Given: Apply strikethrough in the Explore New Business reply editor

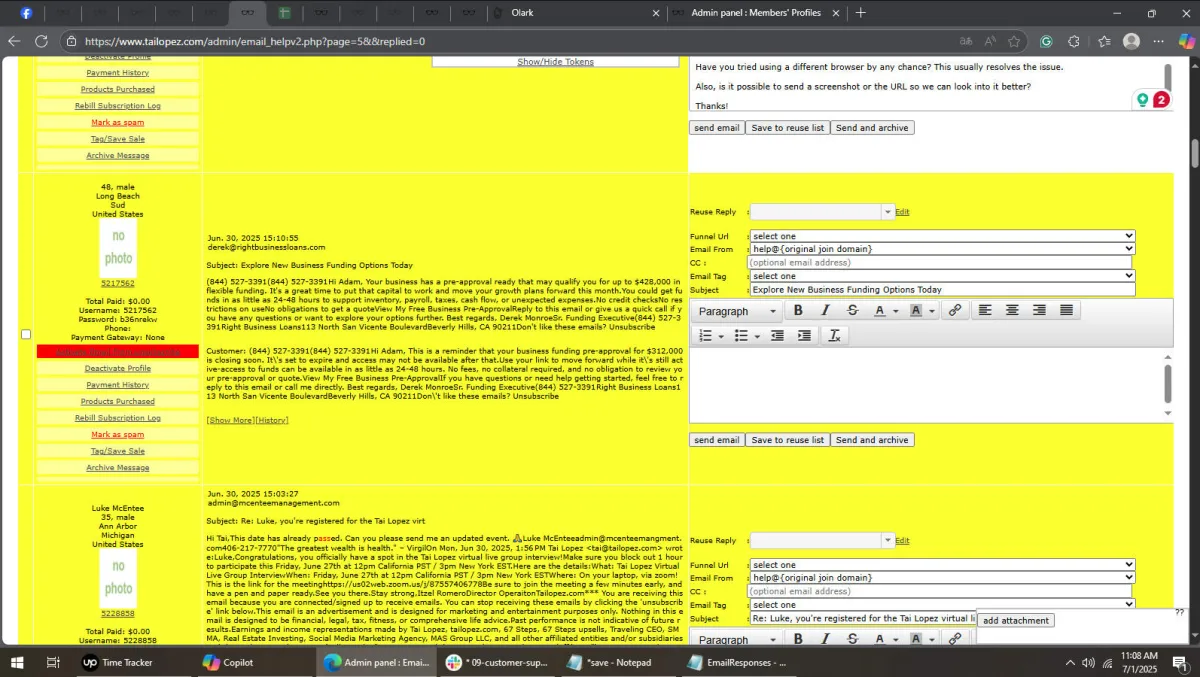Looking at the screenshot, I should click(x=852, y=311).
